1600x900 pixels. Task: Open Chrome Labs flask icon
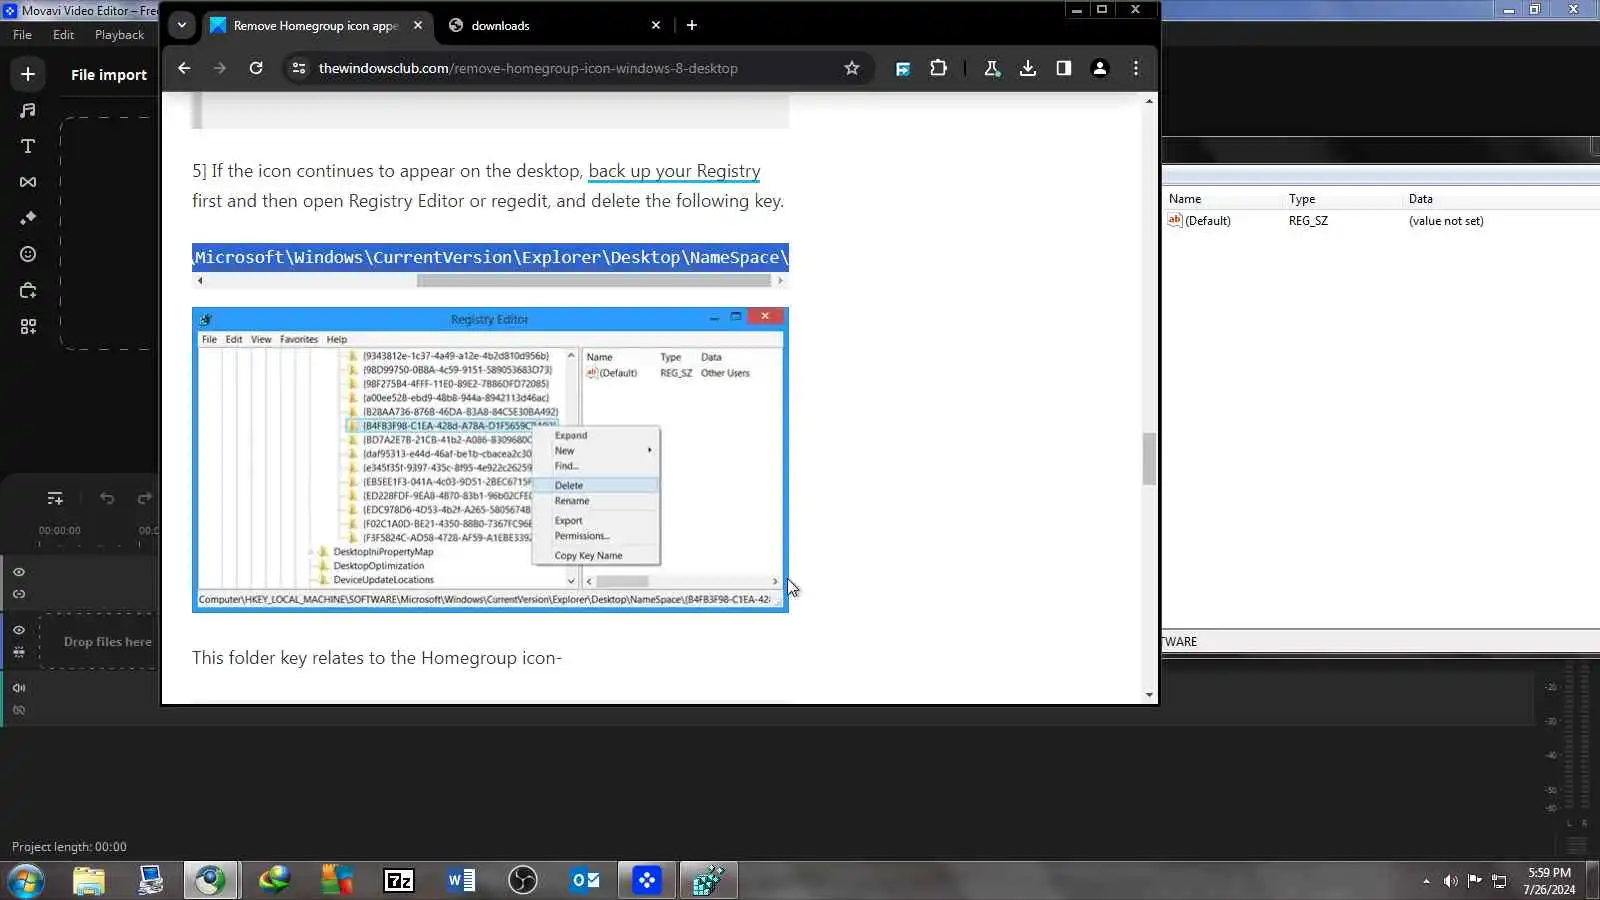[992, 68]
